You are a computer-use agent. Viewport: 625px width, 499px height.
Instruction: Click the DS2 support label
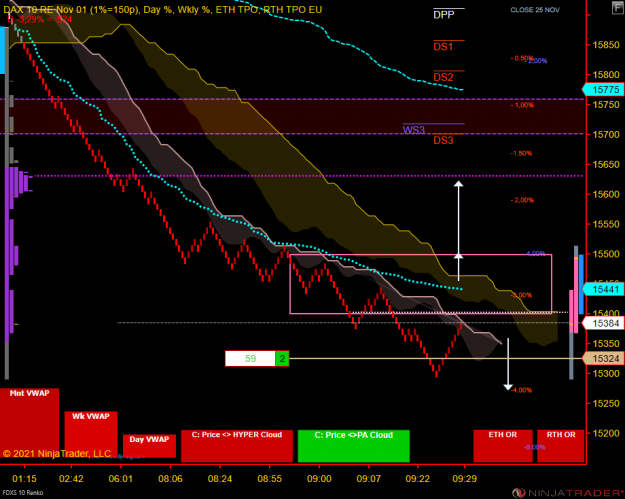tap(443, 77)
